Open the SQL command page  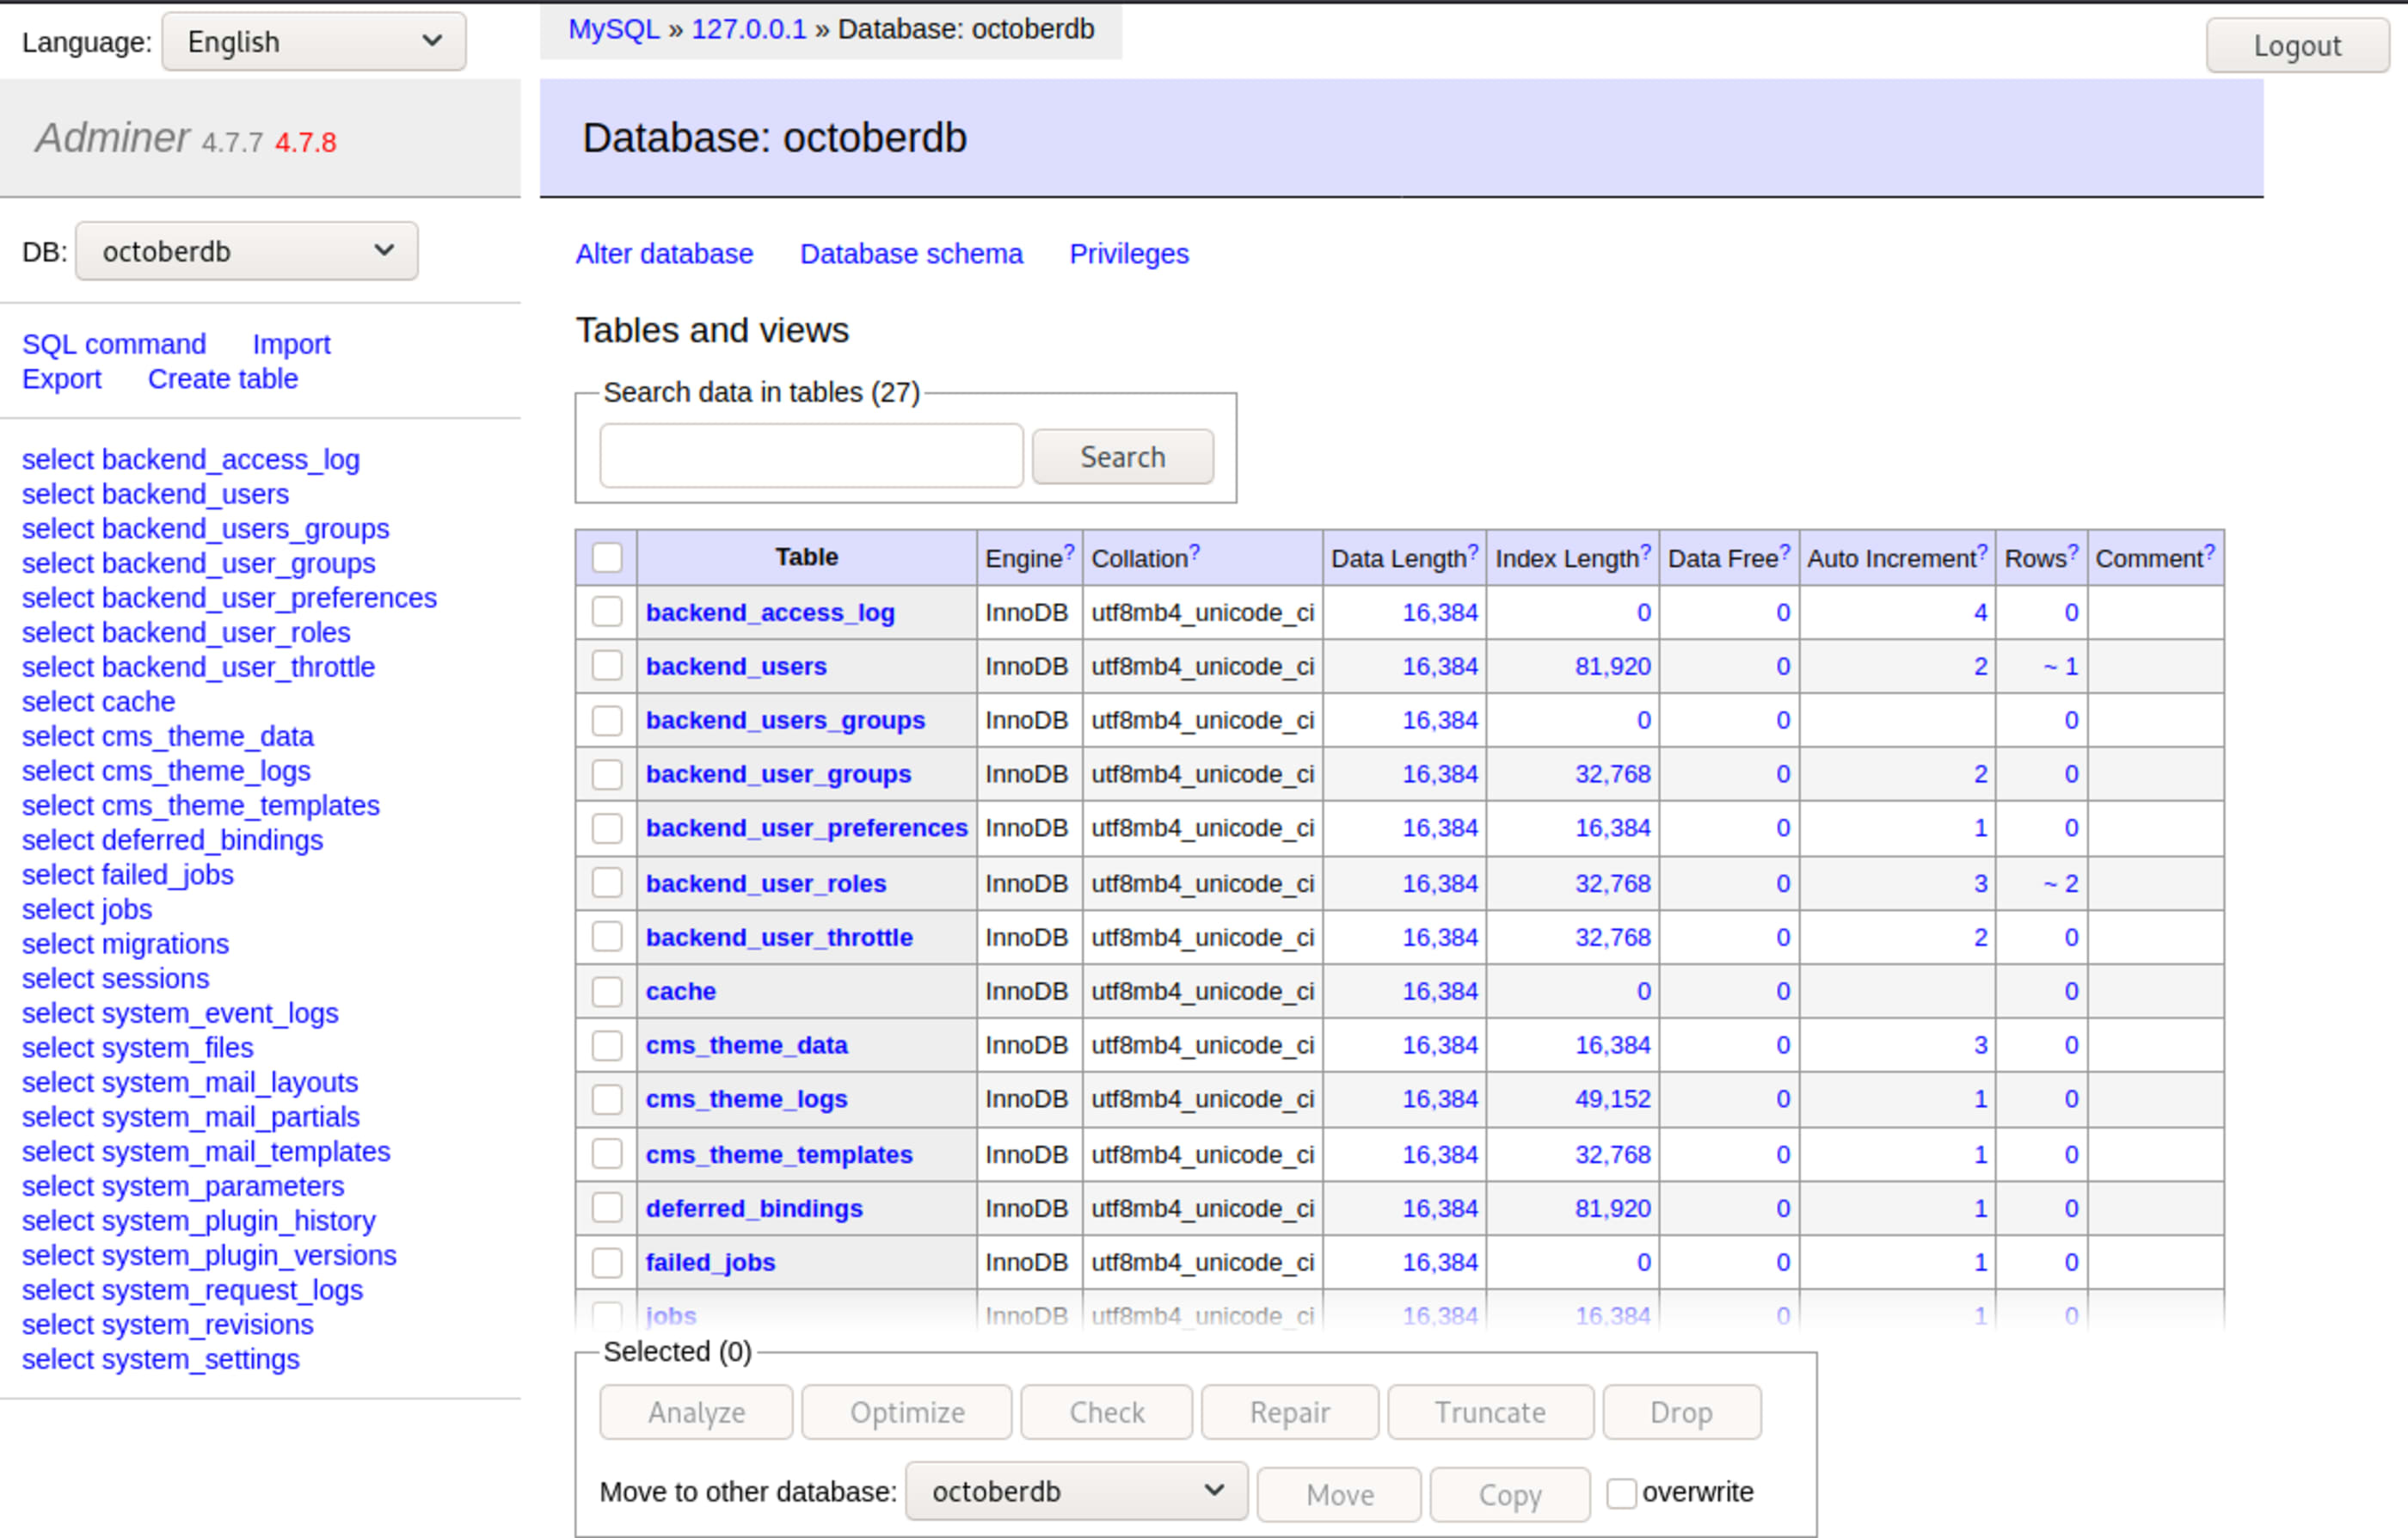pyautogui.click(x=114, y=344)
